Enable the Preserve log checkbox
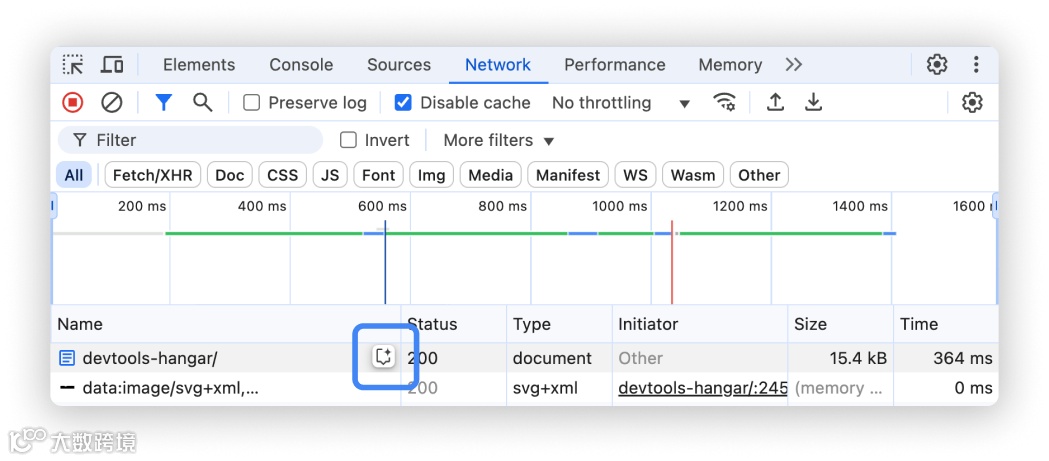Image resolution: width=1049 pixels, height=461 pixels. tap(252, 103)
